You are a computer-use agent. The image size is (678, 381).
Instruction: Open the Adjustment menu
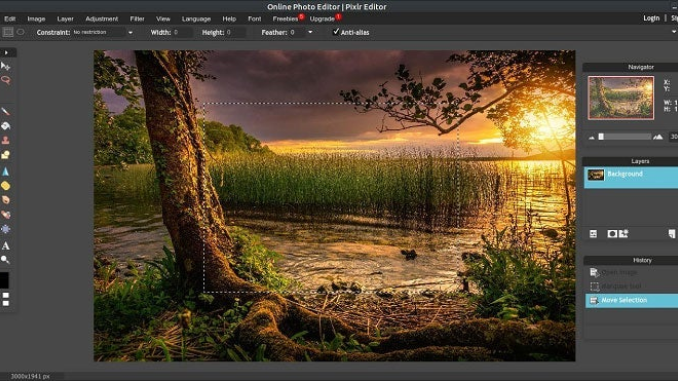102,19
